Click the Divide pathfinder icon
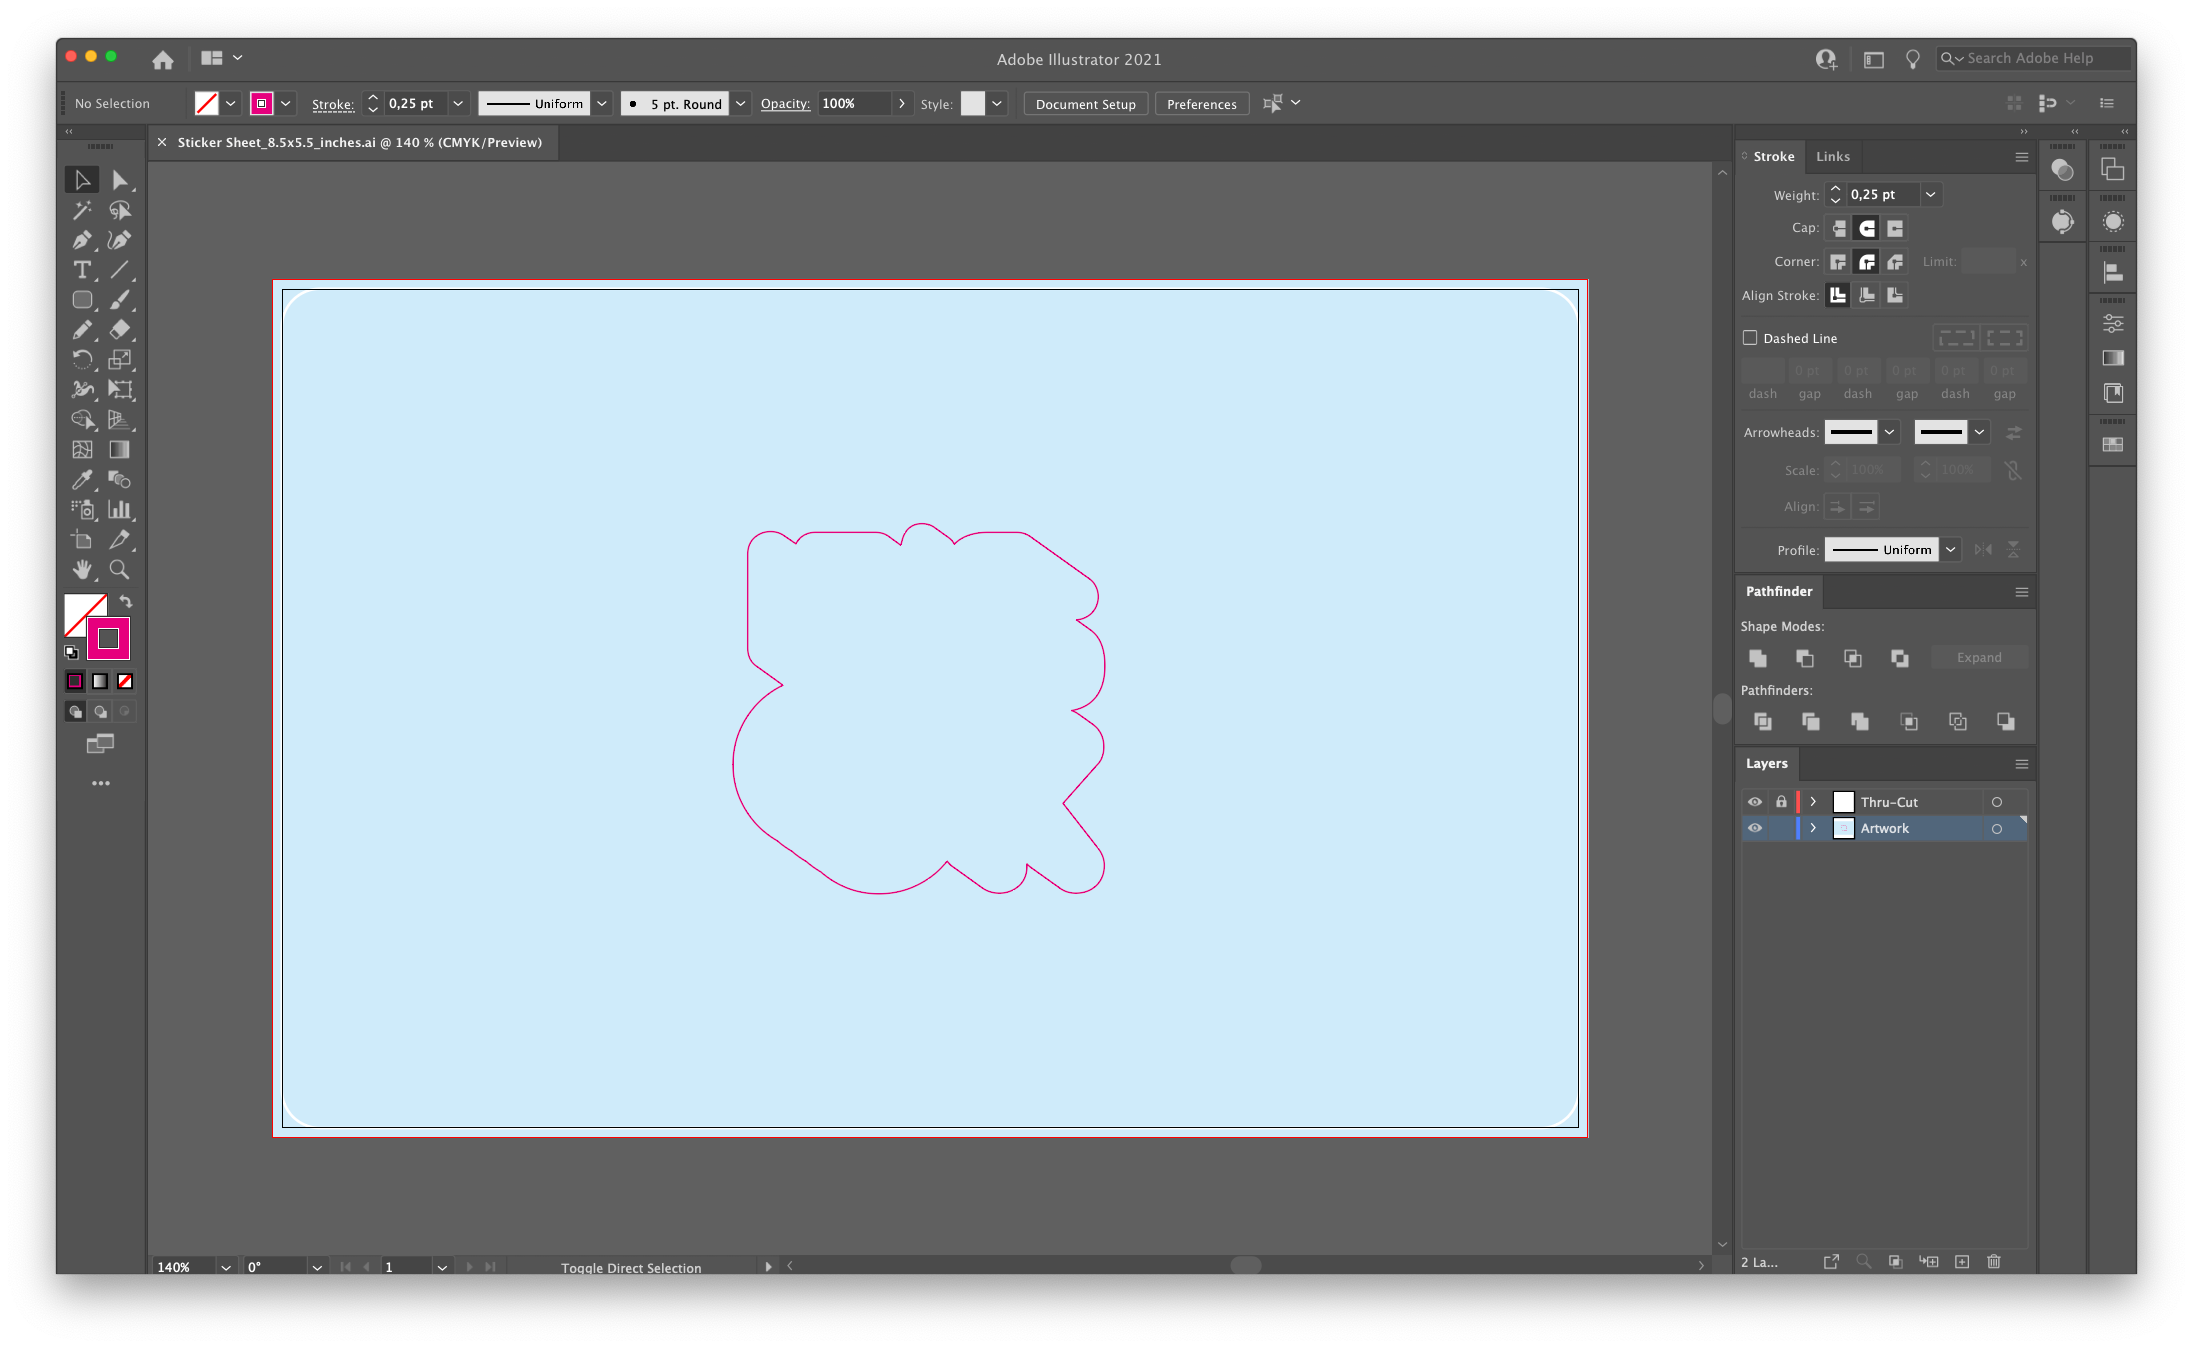 coord(1763,722)
